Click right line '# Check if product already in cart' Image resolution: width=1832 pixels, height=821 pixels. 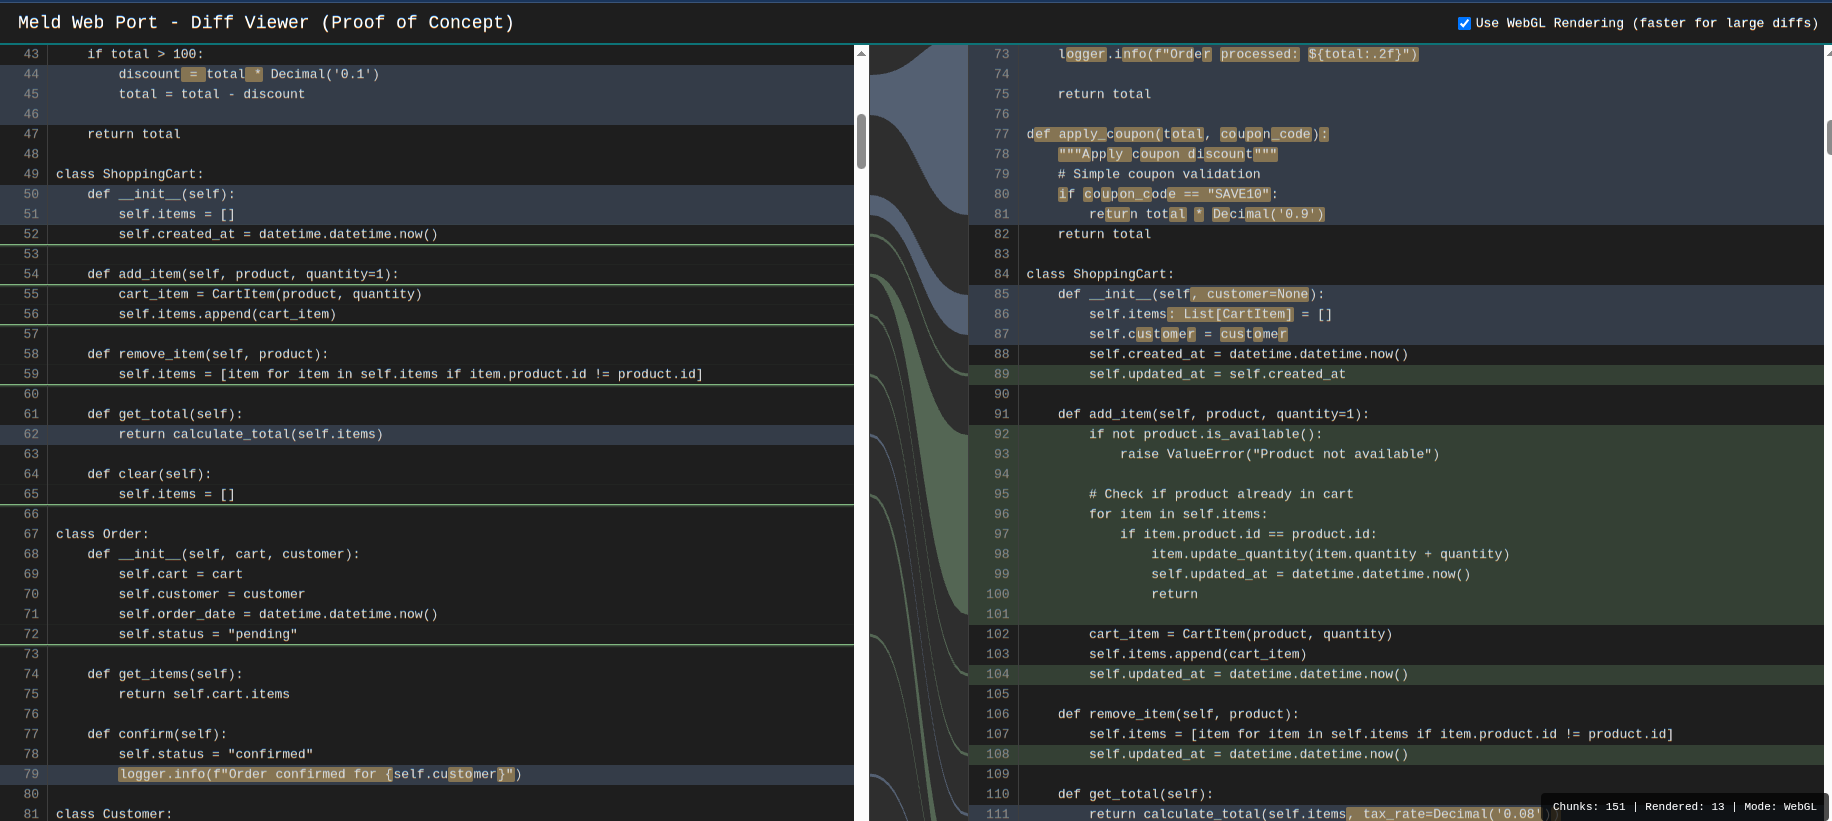pyautogui.click(x=1221, y=494)
